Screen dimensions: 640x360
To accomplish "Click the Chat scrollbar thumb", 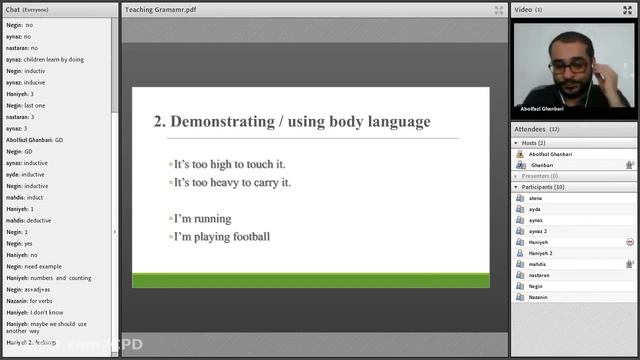I will click(115, 65).
